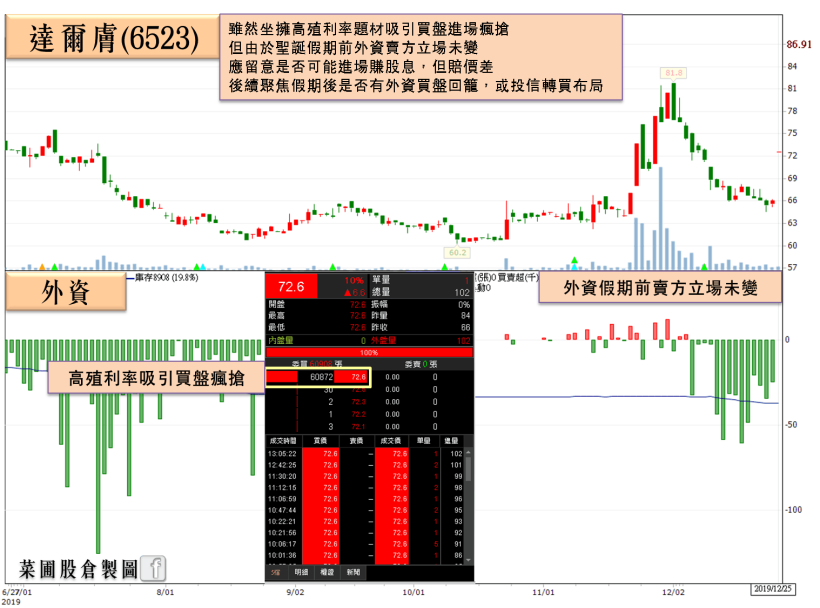The height and width of the screenshot is (608, 820).
Task: Click the 外盤量 102 value
Action: (463, 340)
